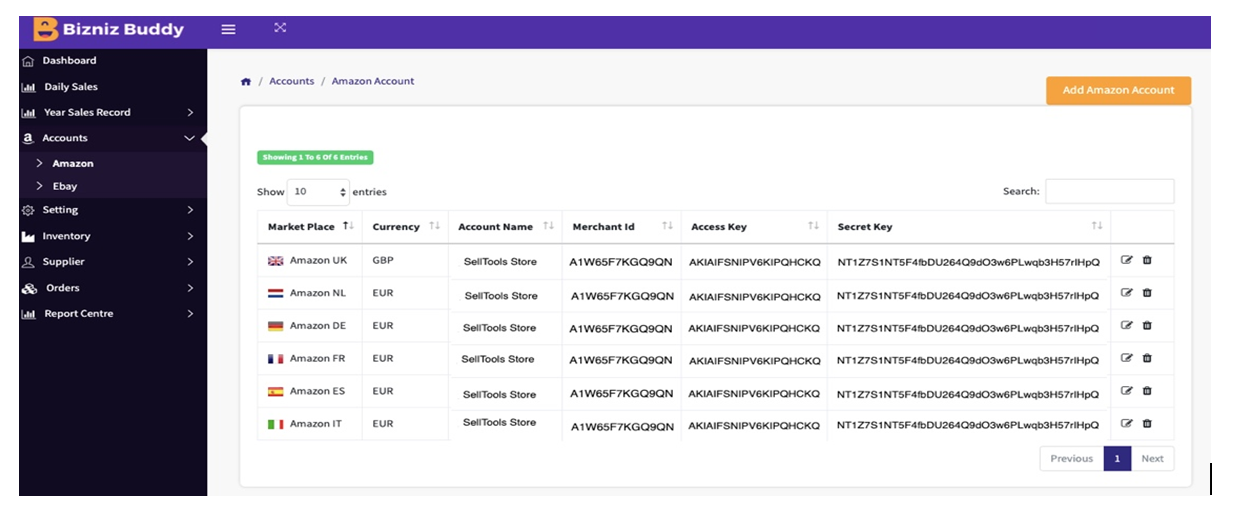
Task: Expand the Supplier sidebar menu
Action: [190, 262]
